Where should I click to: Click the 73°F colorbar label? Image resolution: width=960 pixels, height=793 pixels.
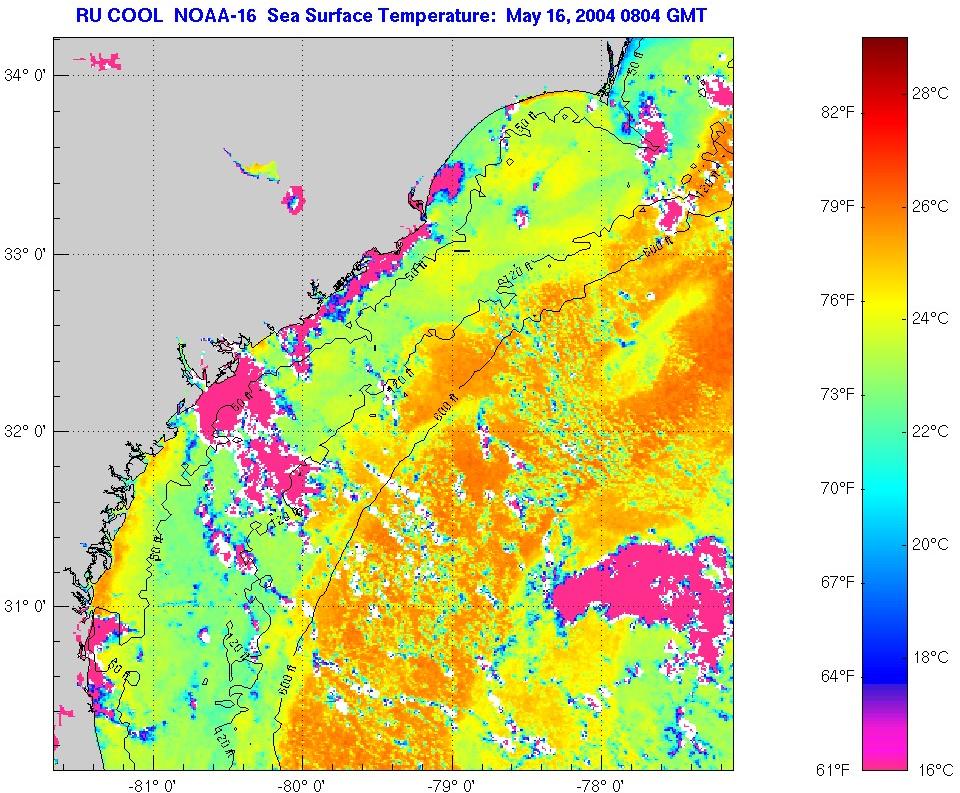coord(838,394)
